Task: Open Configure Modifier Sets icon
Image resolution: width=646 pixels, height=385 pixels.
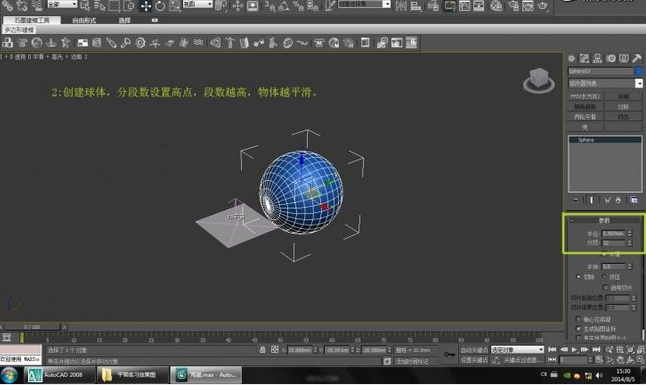Action: (x=634, y=200)
